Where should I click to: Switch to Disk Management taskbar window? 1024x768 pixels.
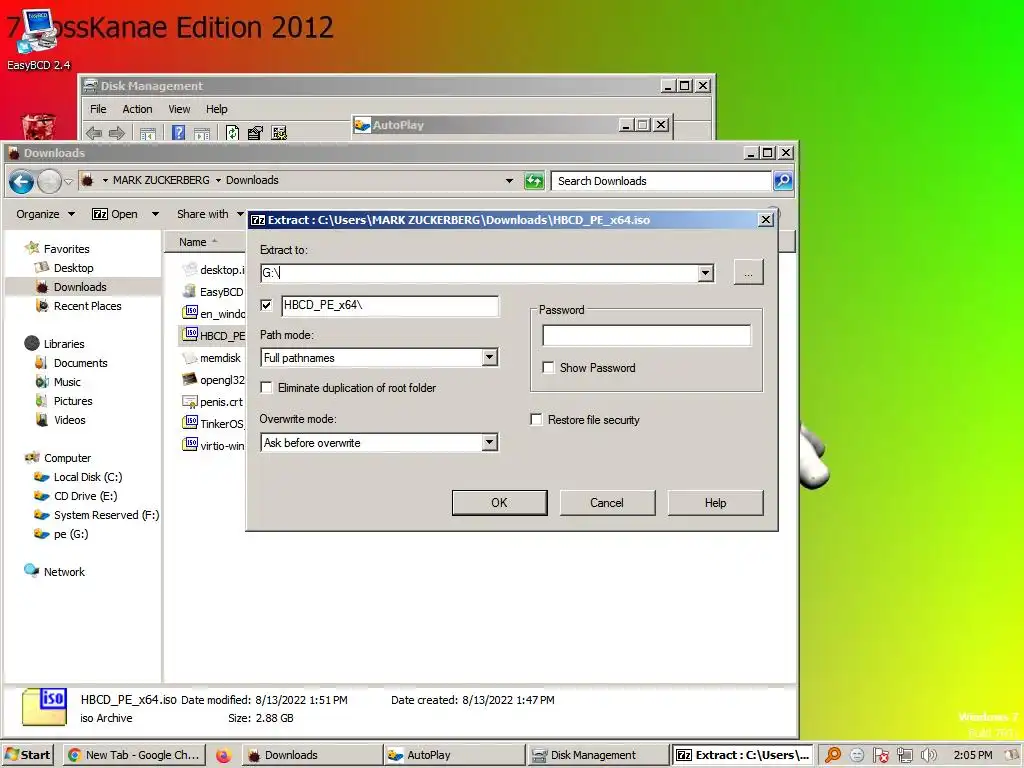pos(598,755)
